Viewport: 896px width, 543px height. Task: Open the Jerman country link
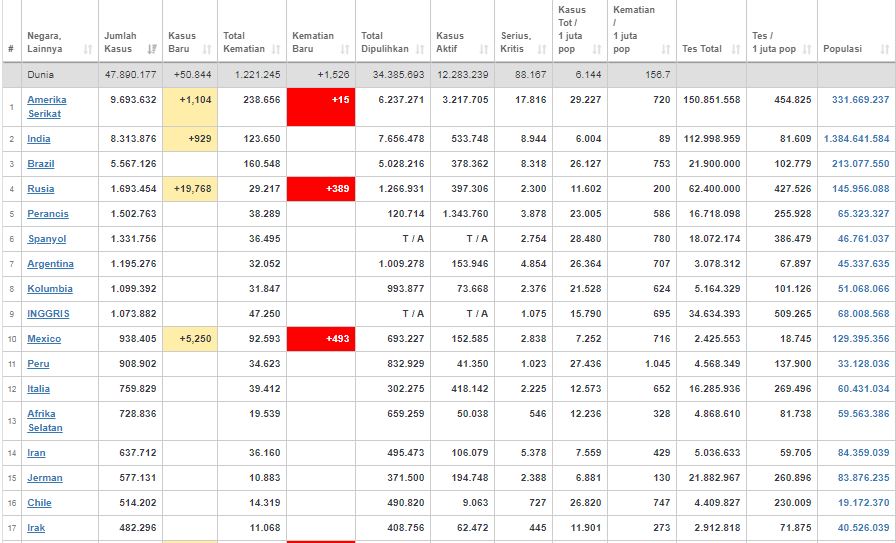tap(45, 478)
